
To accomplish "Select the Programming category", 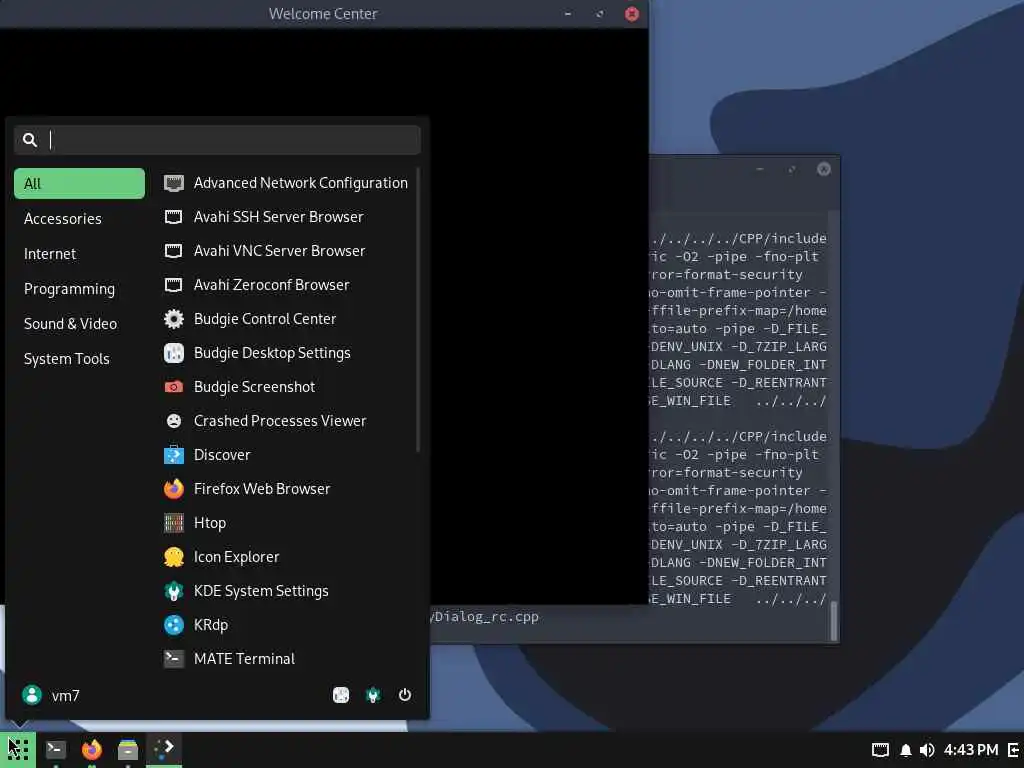I will pos(79,289).
